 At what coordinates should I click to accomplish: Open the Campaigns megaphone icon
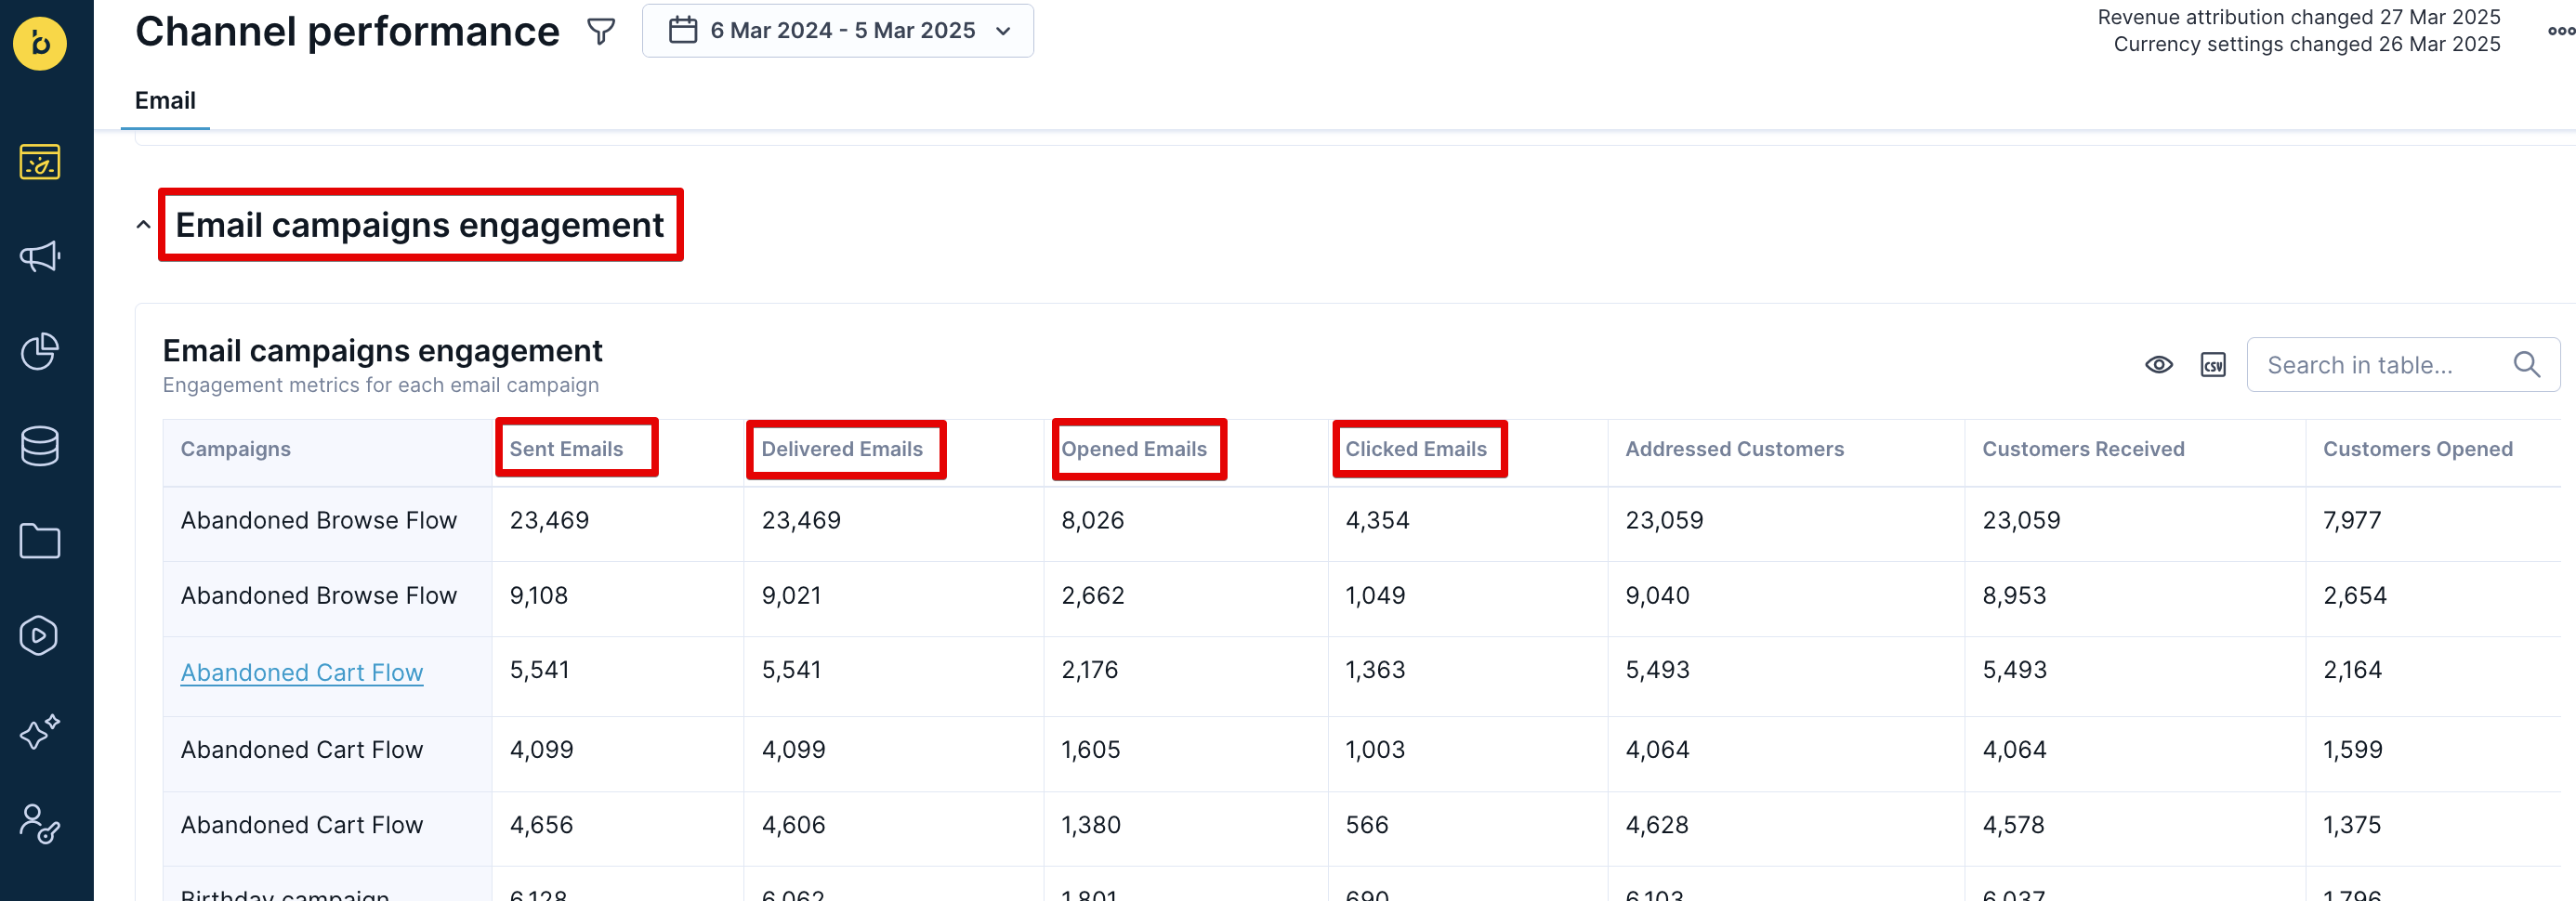40,257
